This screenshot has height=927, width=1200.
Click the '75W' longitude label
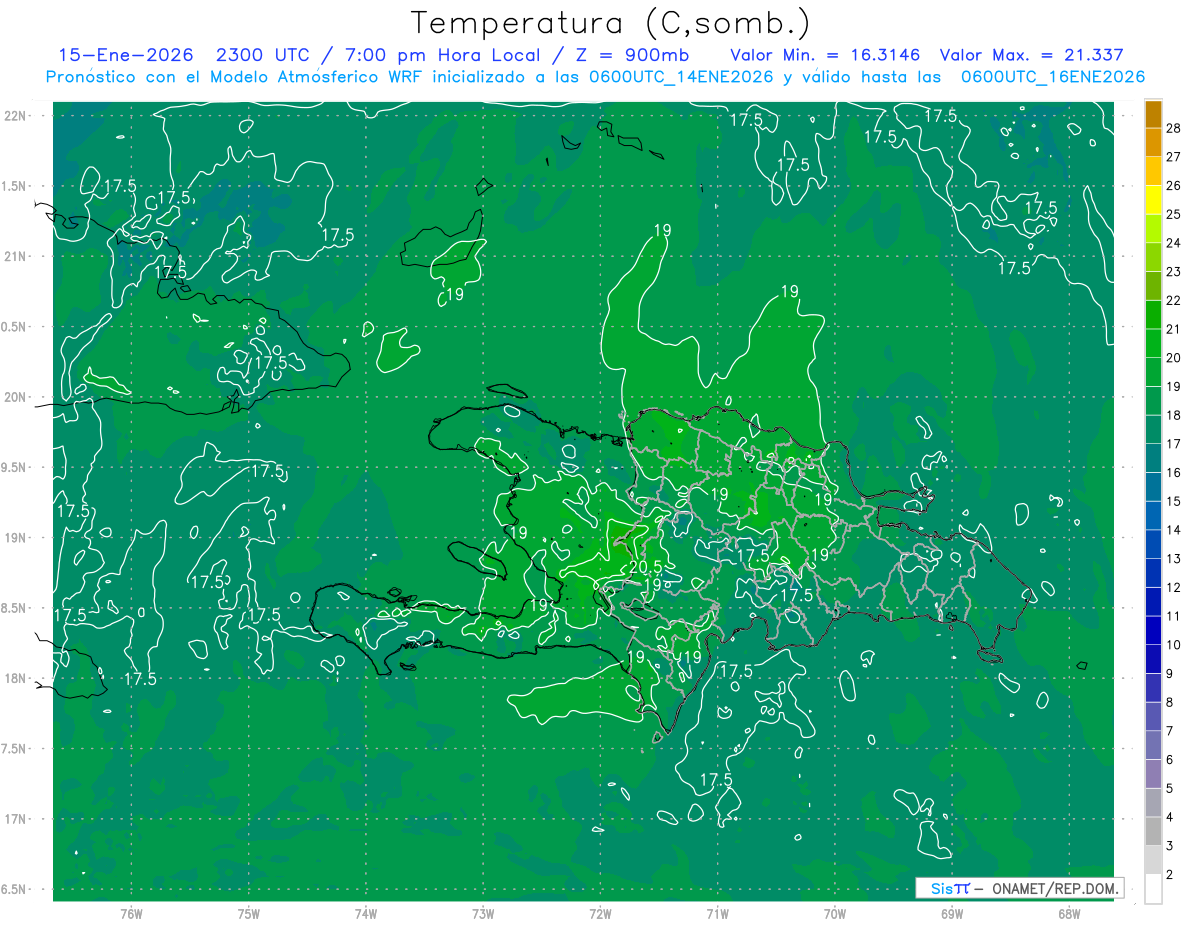click(x=249, y=913)
